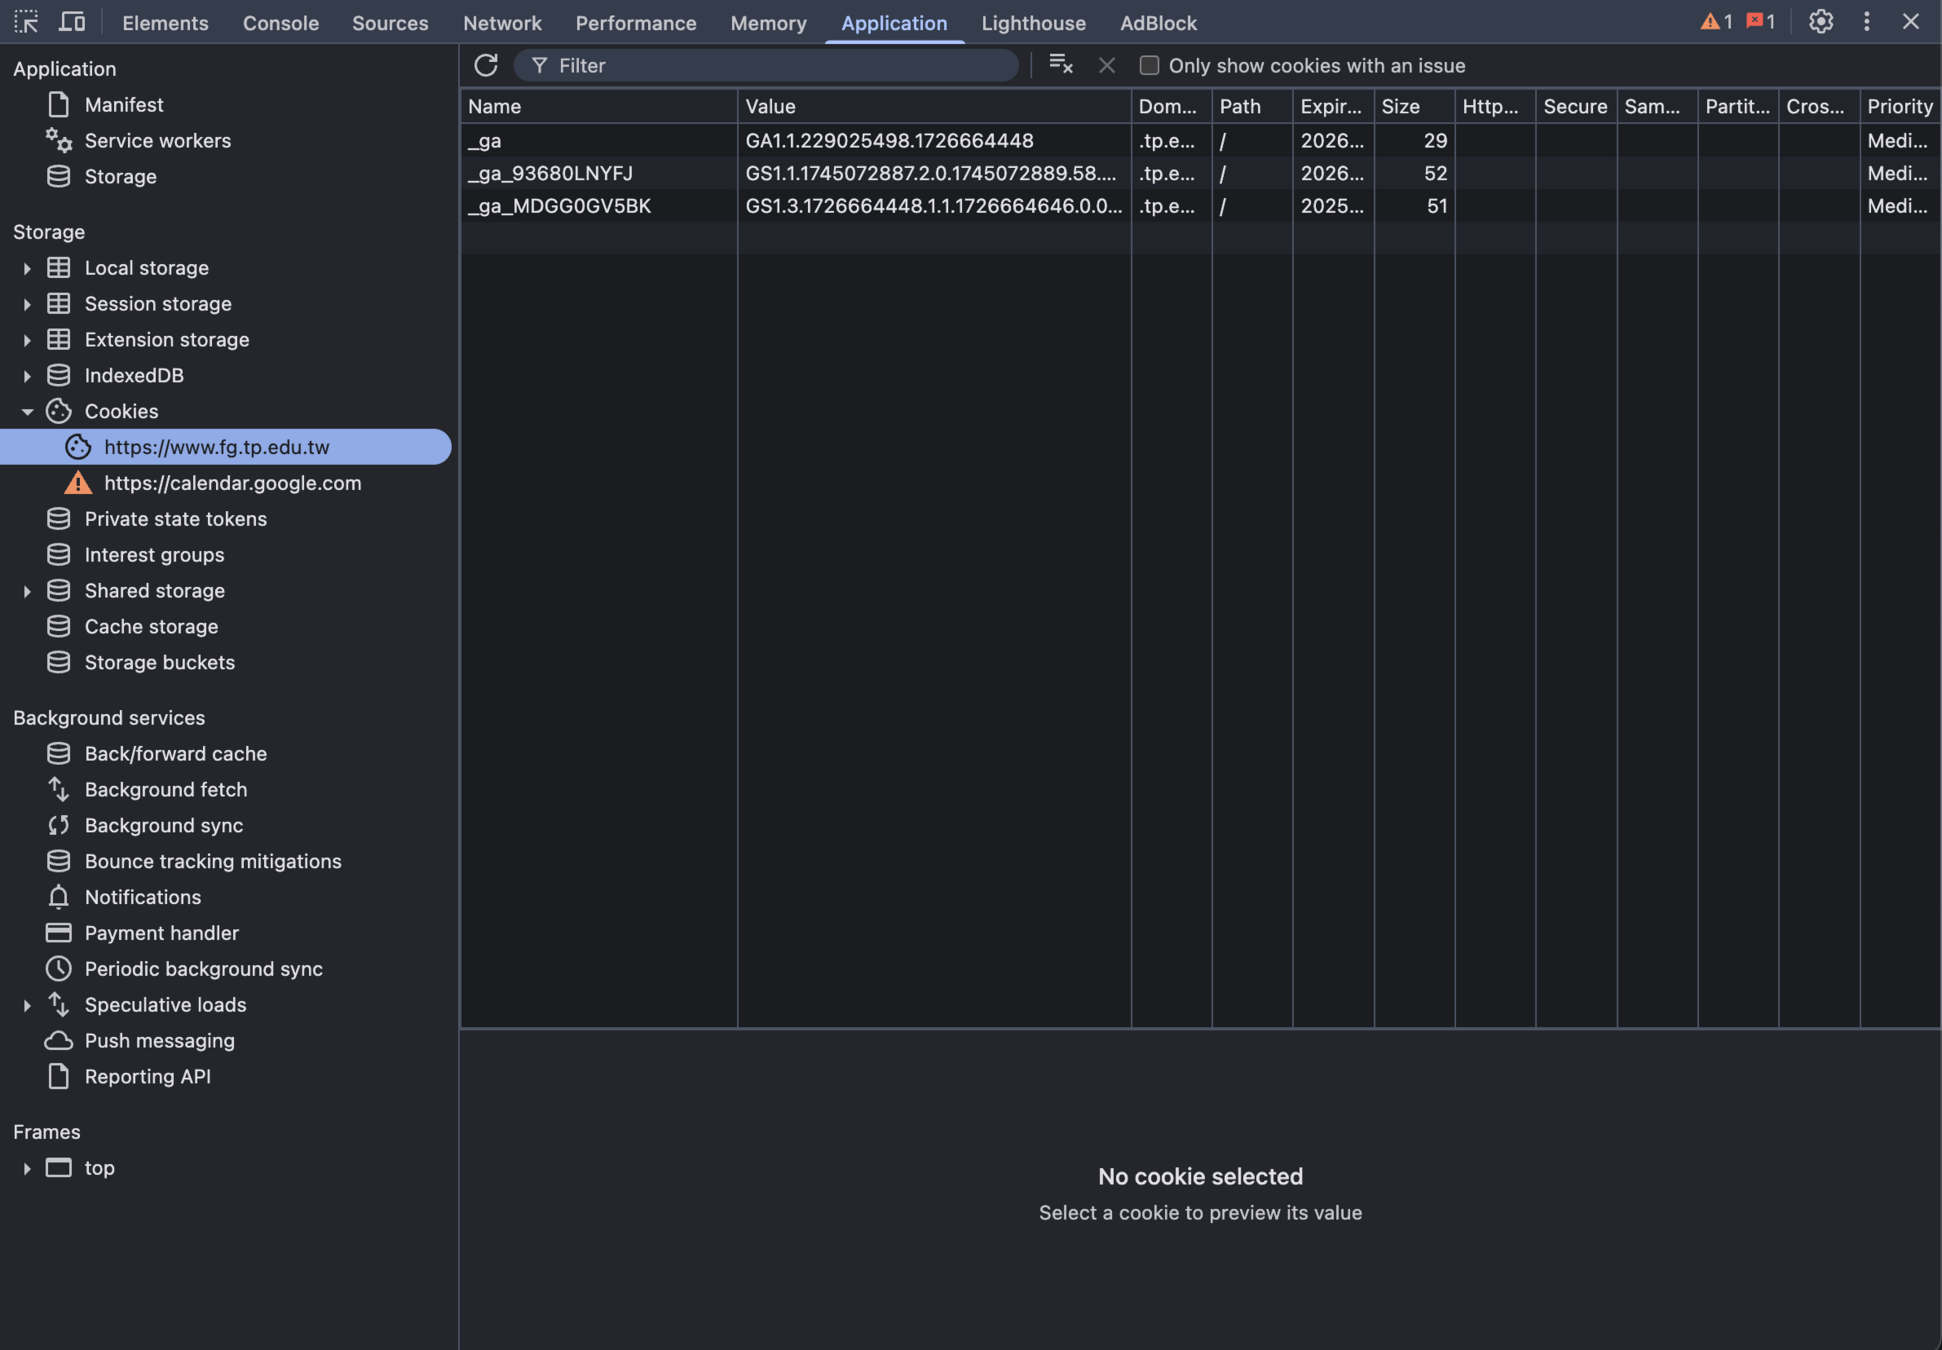Click the clear all cookies icon

point(1060,65)
